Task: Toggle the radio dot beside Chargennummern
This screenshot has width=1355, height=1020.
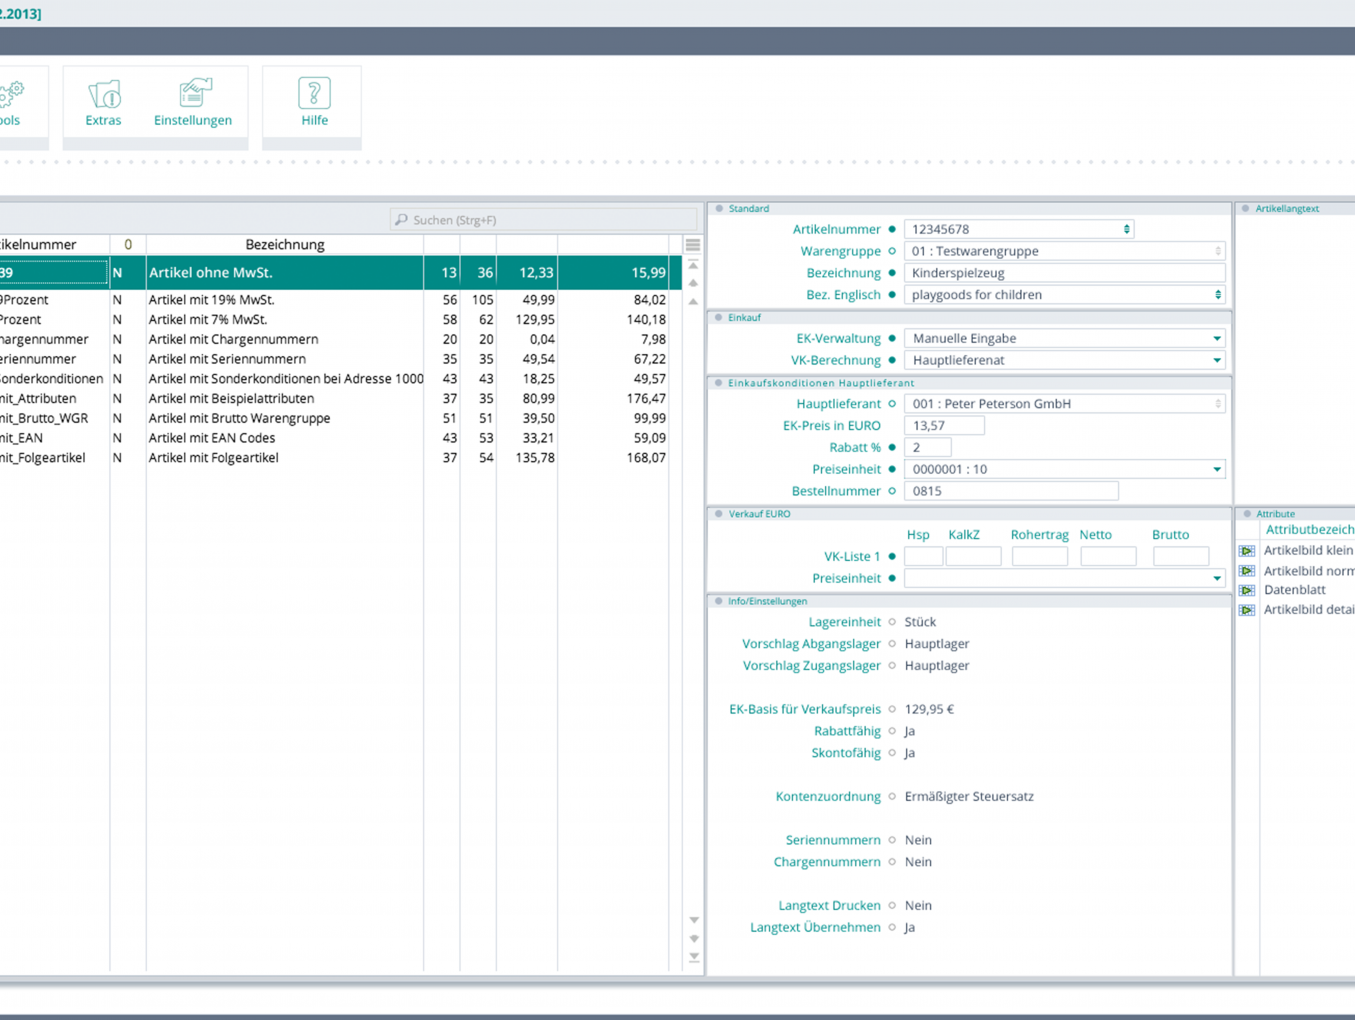Action: 892,862
